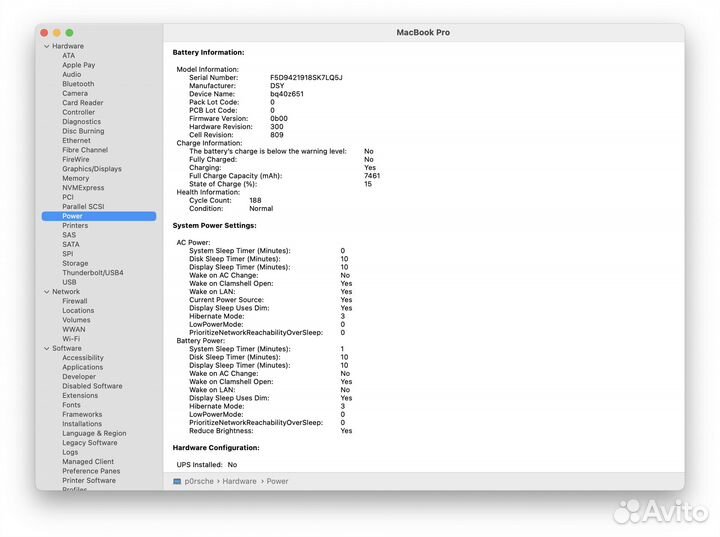Open FireWire in the sidebar
720x537 pixels.
click(x=76, y=159)
